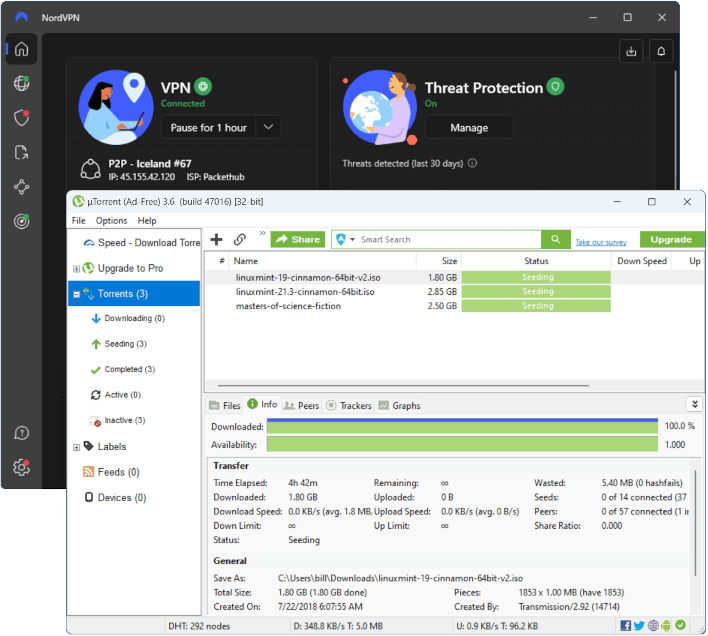This screenshot has width=708, height=636.
Task: Select Completed (3) filter
Action: click(x=124, y=369)
